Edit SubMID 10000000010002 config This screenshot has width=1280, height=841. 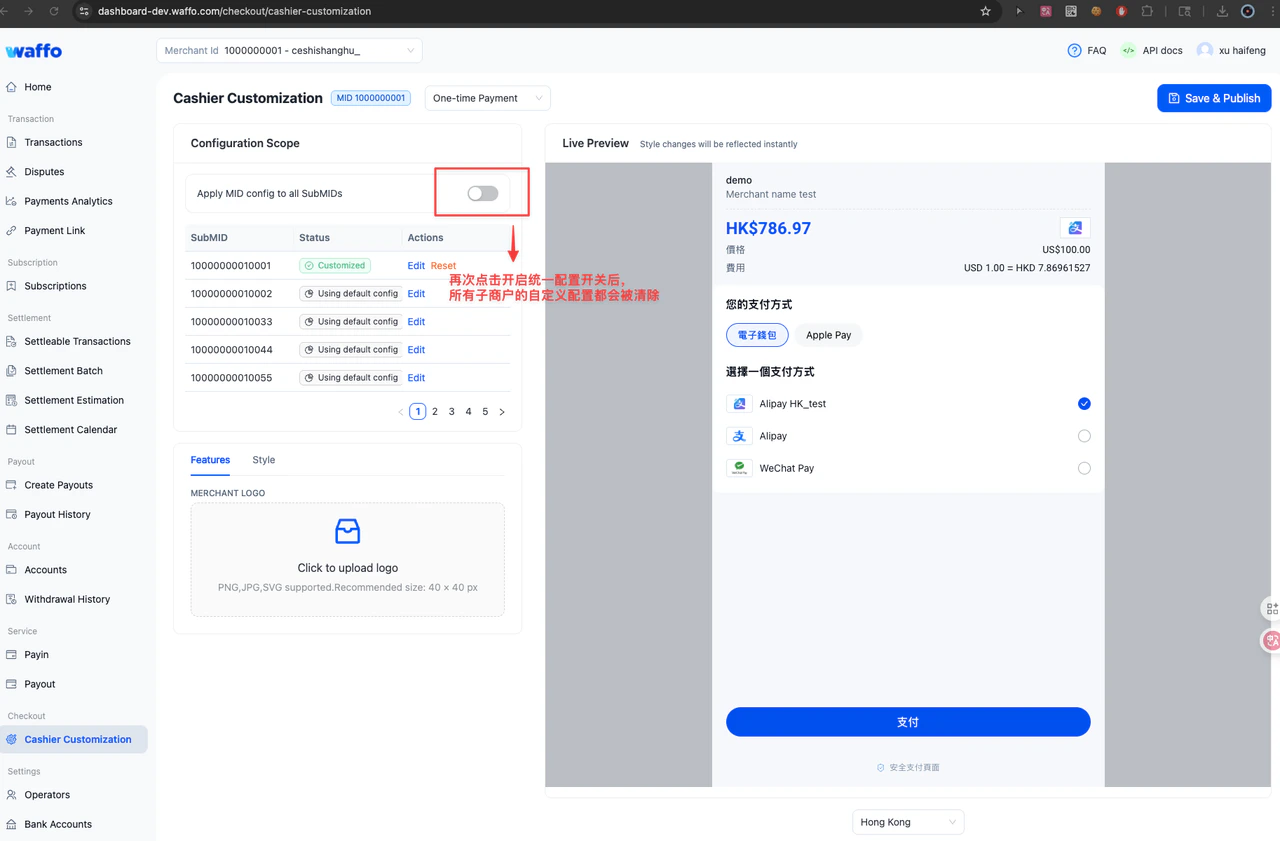416,294
